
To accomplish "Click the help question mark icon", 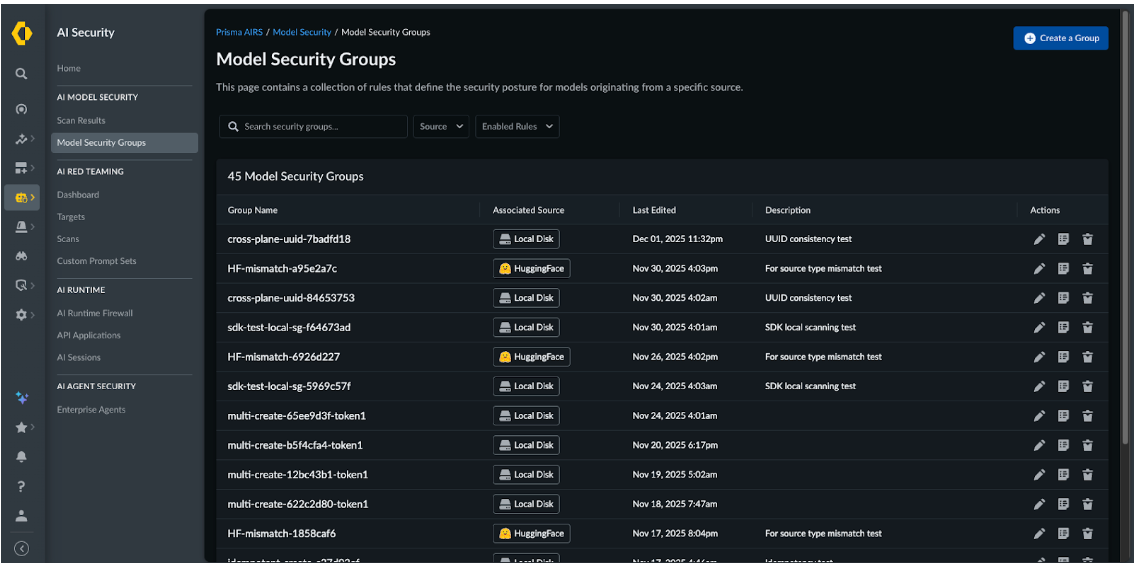I will point(21,487).
